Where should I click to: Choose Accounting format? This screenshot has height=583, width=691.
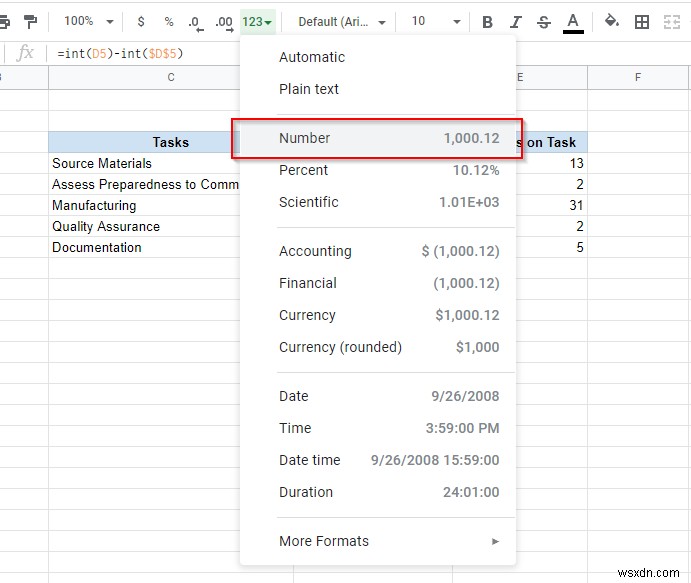click(x=378, y=251)
